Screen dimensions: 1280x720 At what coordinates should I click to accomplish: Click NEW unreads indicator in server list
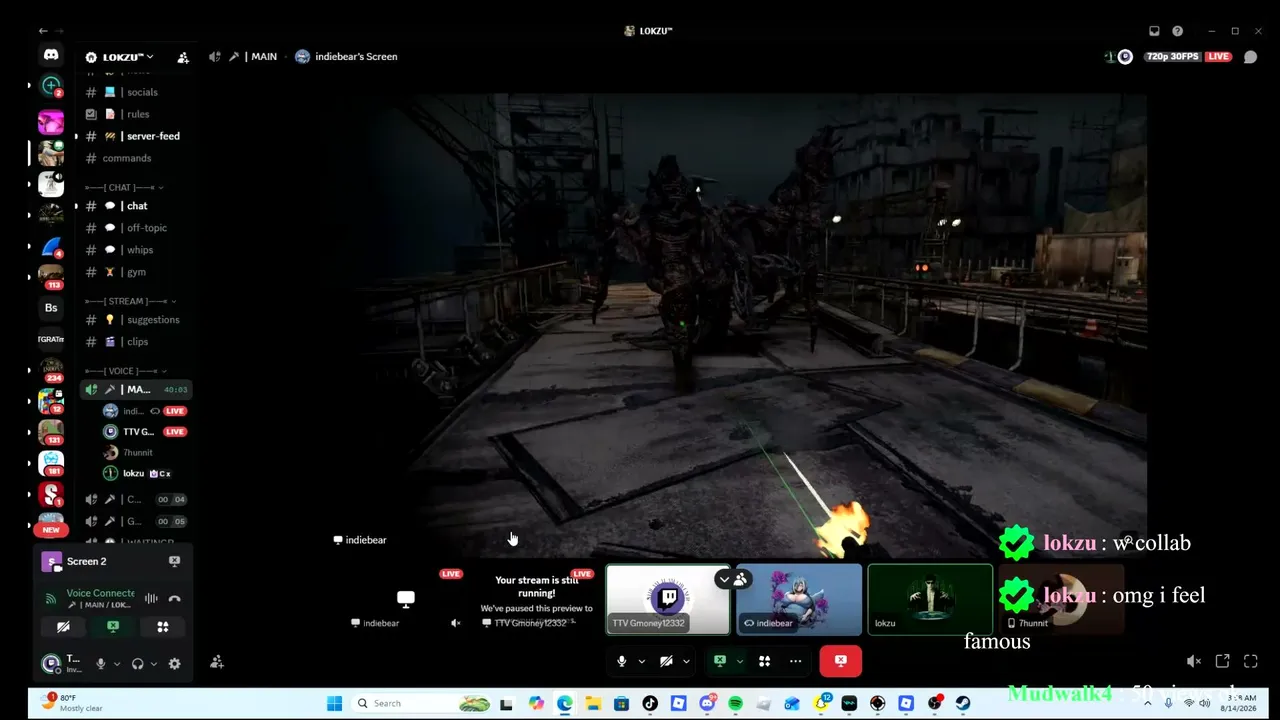tap(51, 529)
